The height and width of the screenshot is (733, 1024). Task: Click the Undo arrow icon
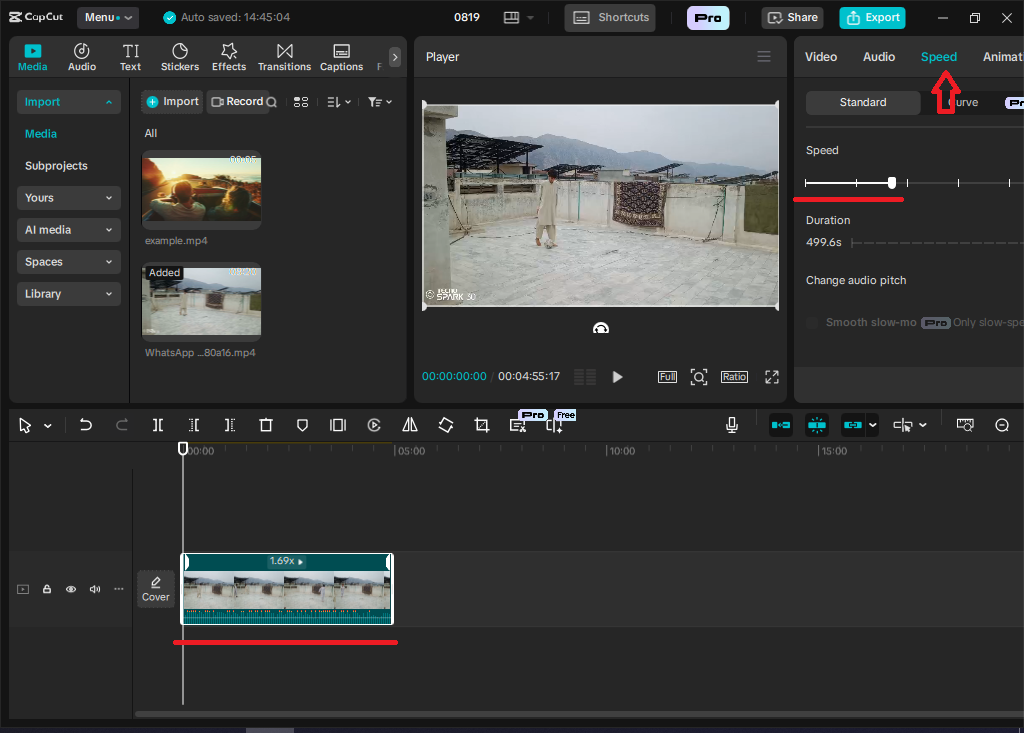point(86,425)
